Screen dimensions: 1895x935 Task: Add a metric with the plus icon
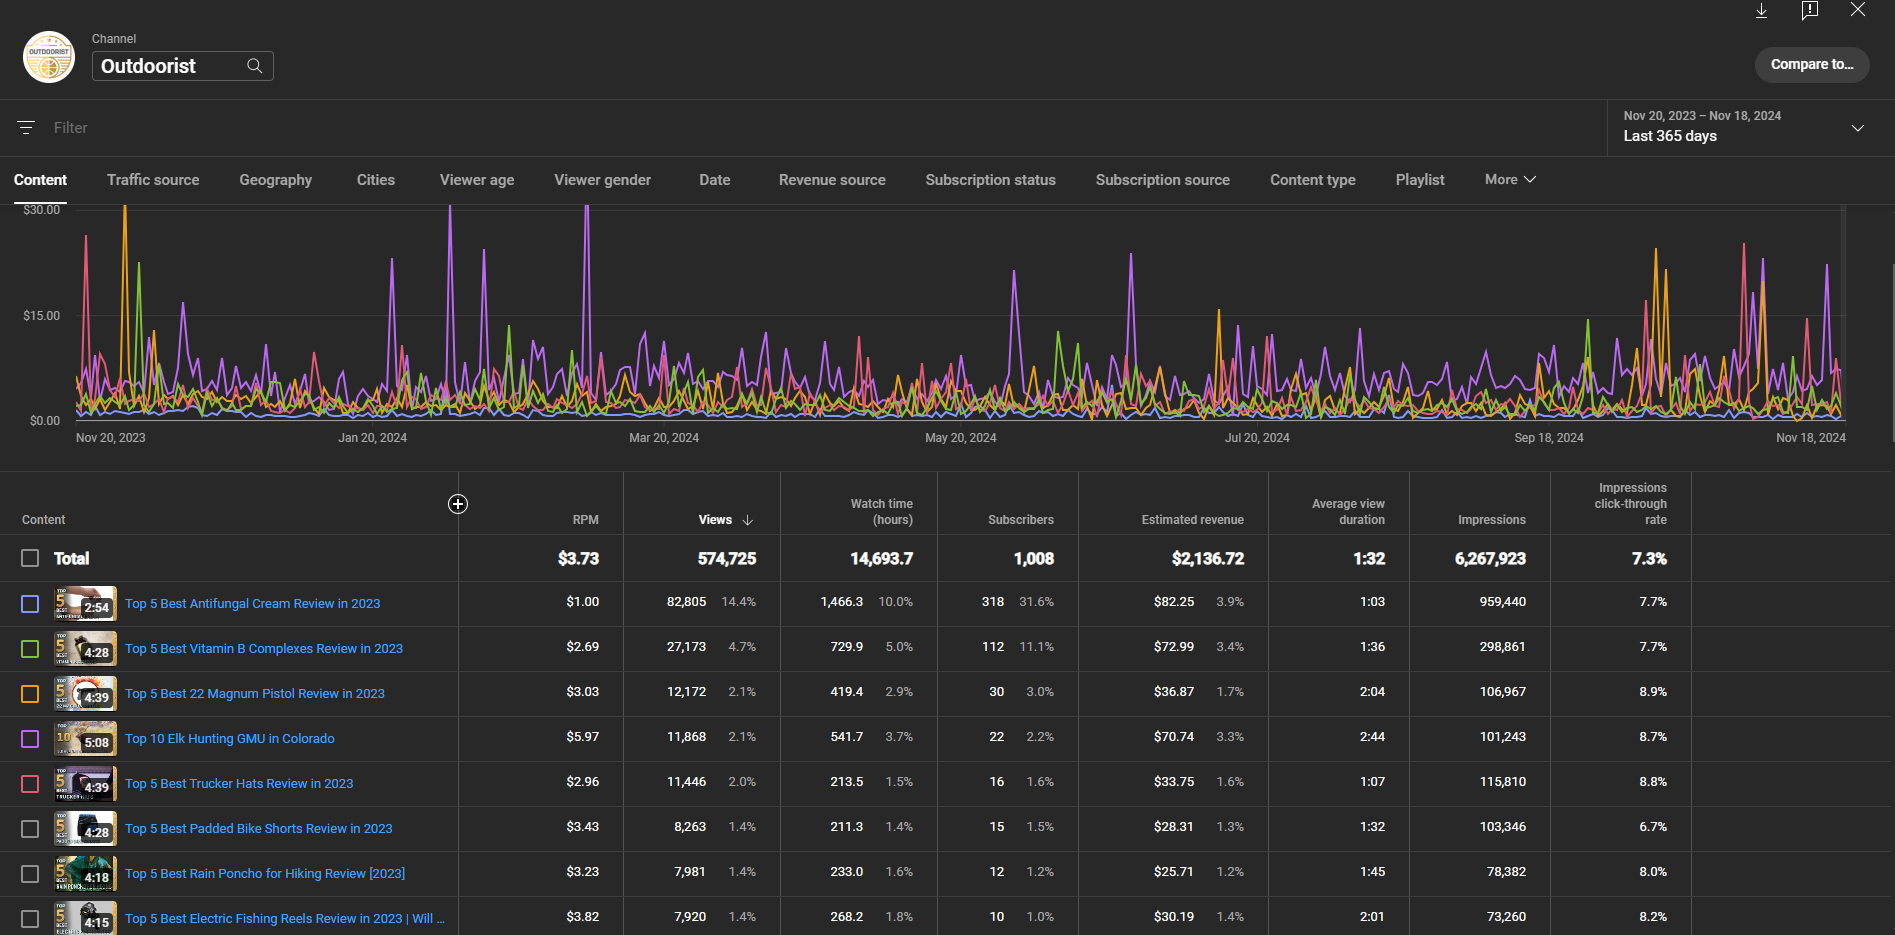point(458,504)
